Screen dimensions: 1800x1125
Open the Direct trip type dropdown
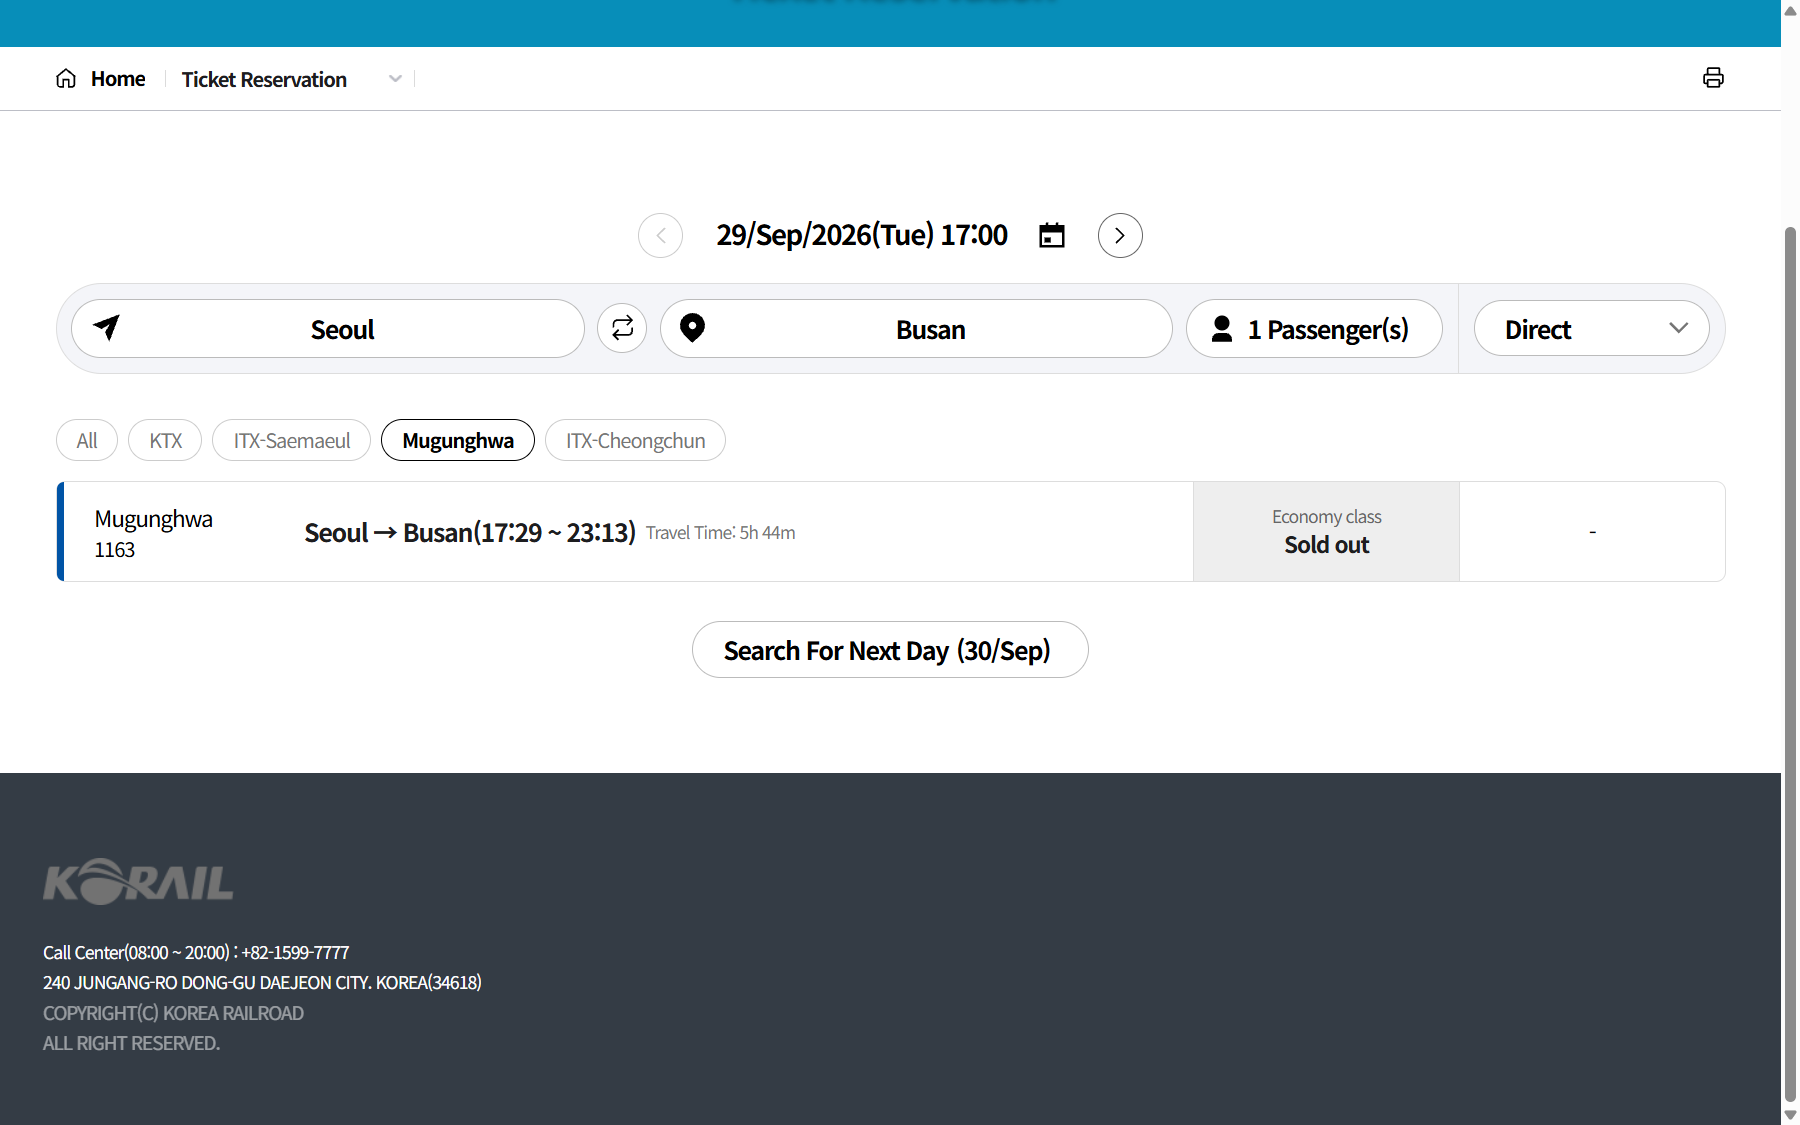point(1591,329)
